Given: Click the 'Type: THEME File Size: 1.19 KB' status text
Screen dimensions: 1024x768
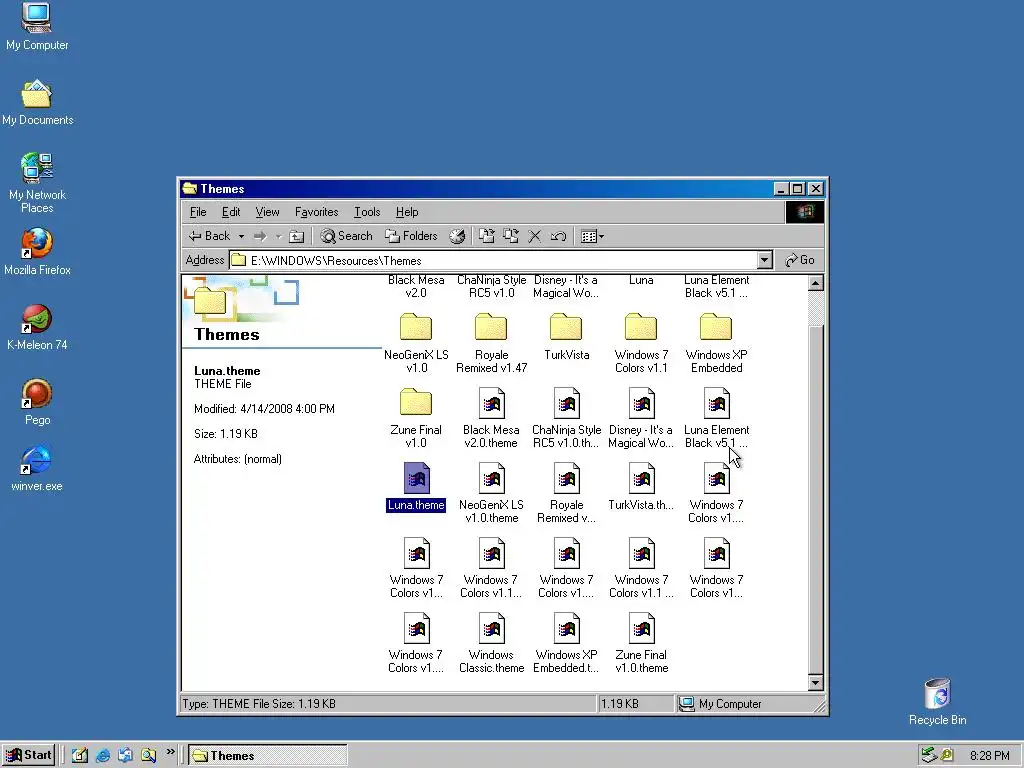Looking at the screenshot, I should (x=259, y=704).
